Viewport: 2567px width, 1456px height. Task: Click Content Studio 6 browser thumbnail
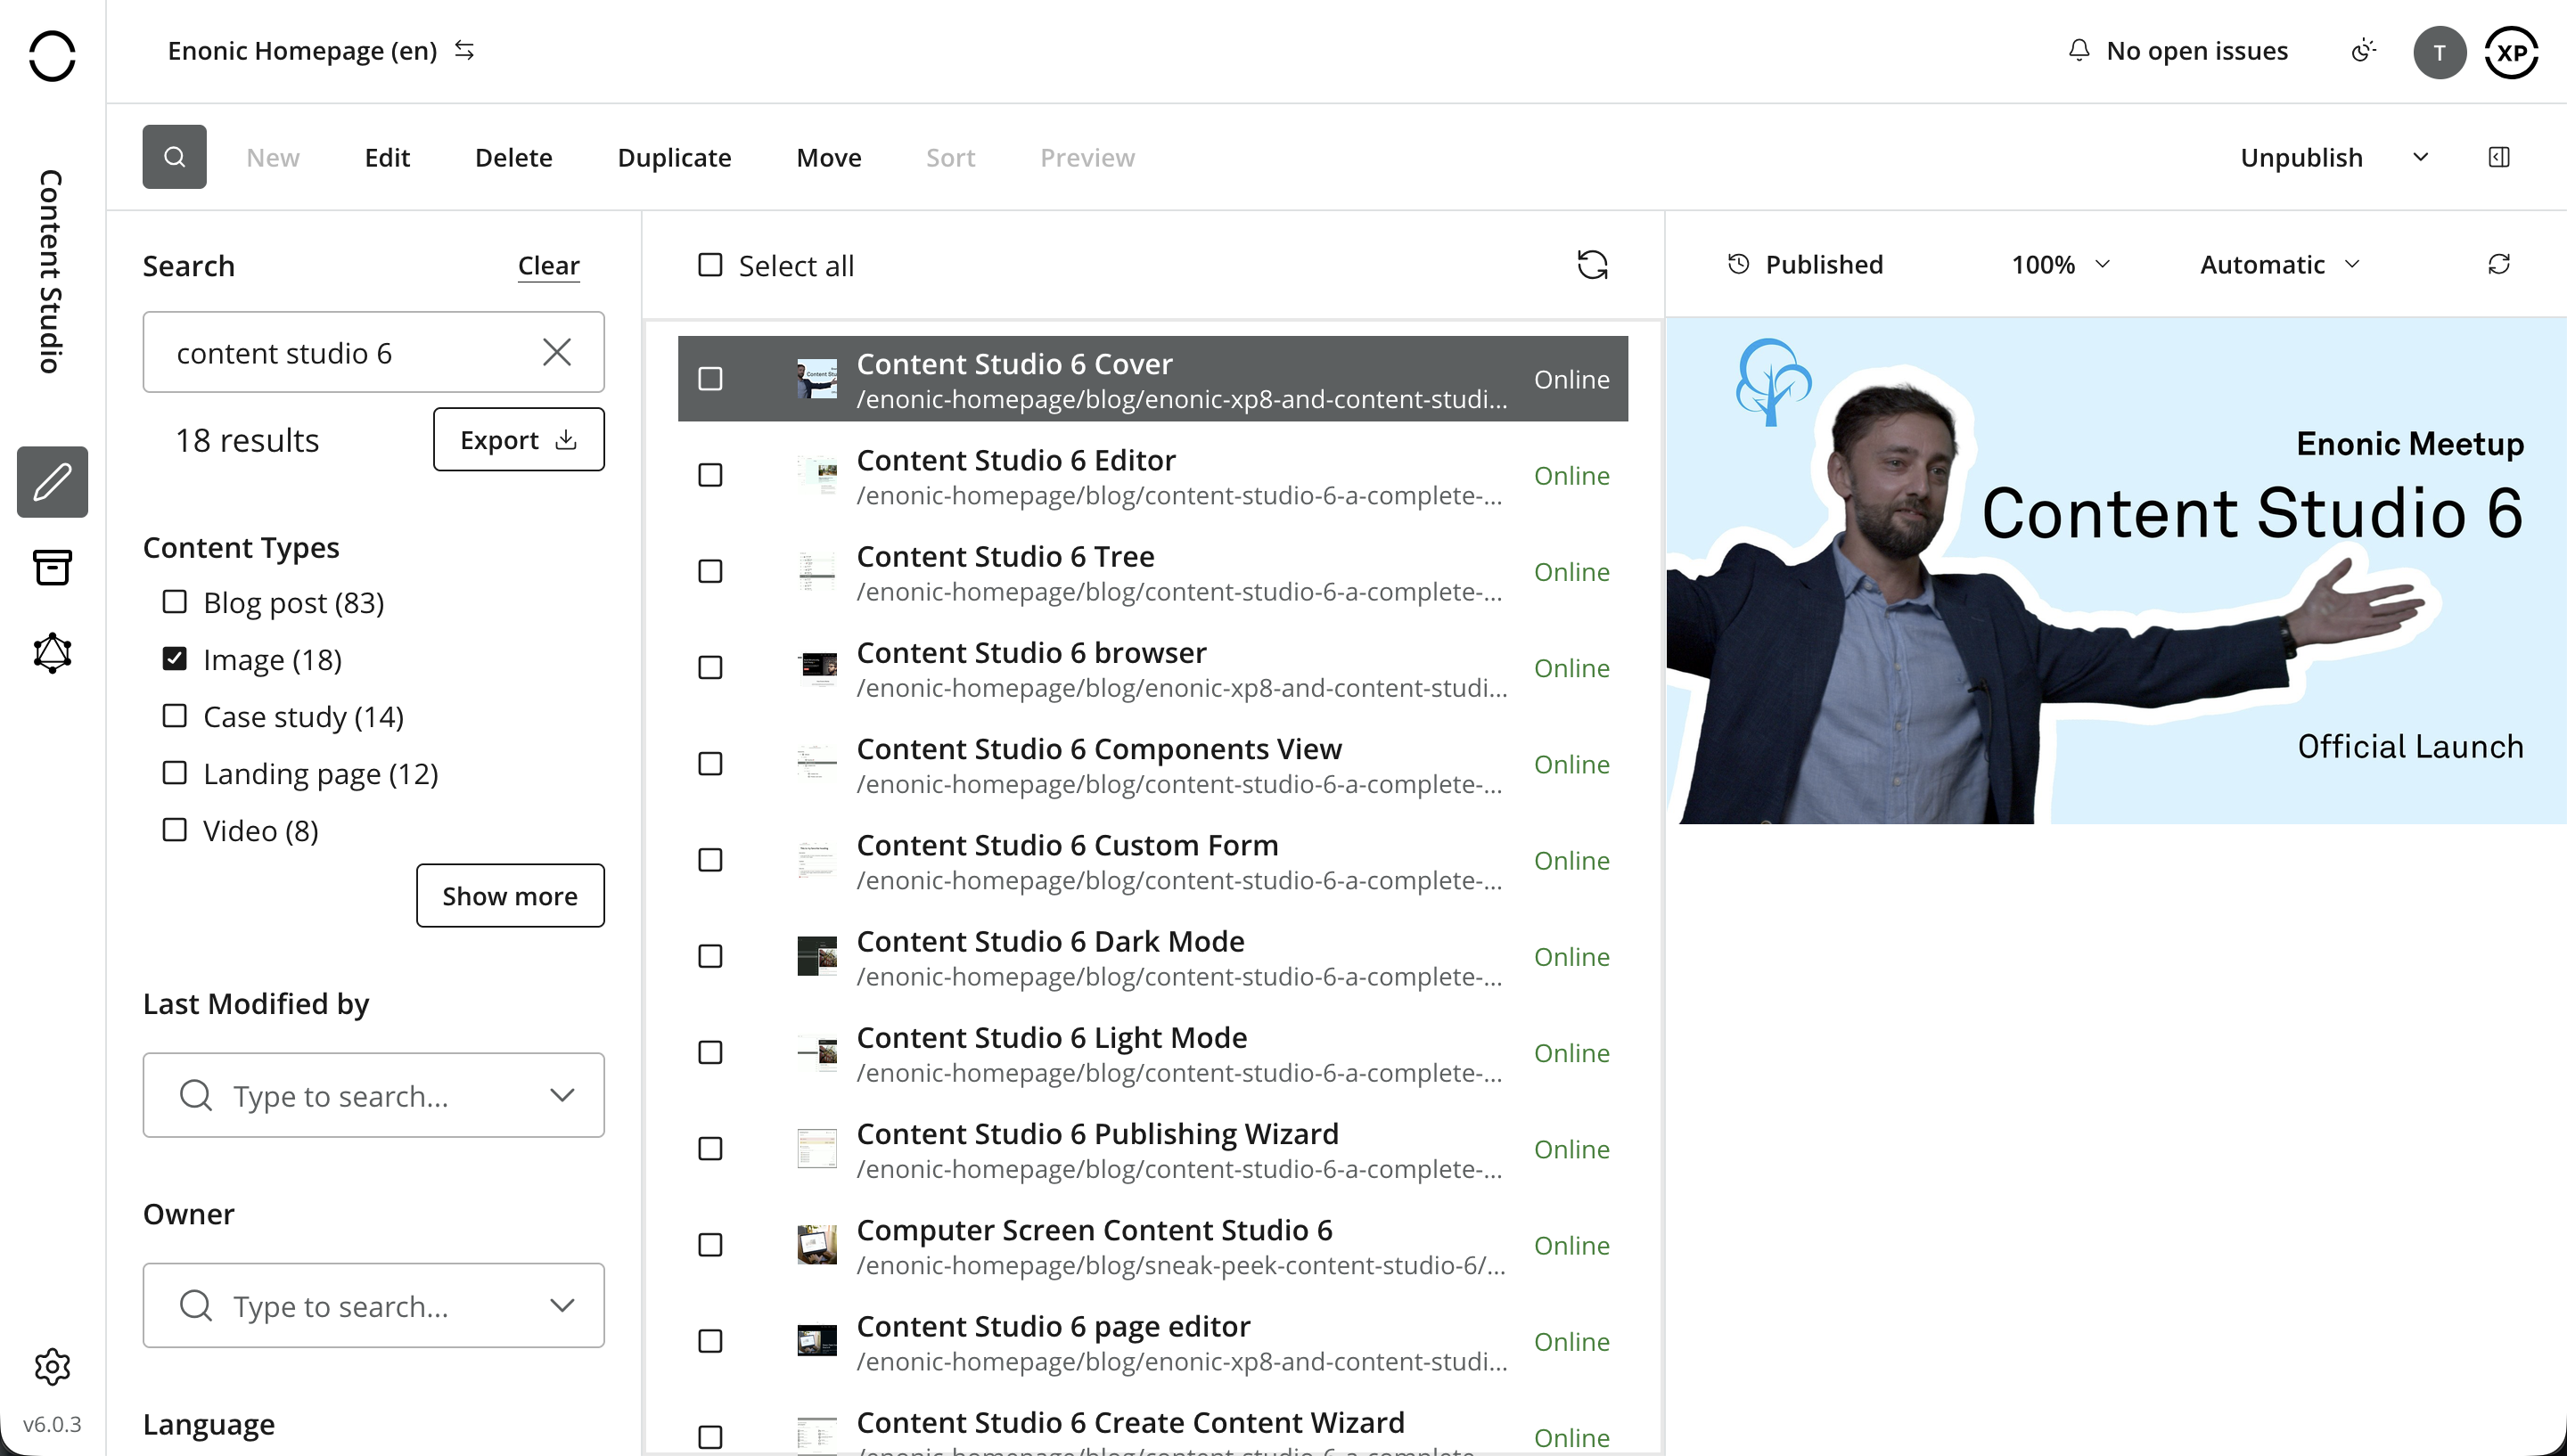pos(817,667)
